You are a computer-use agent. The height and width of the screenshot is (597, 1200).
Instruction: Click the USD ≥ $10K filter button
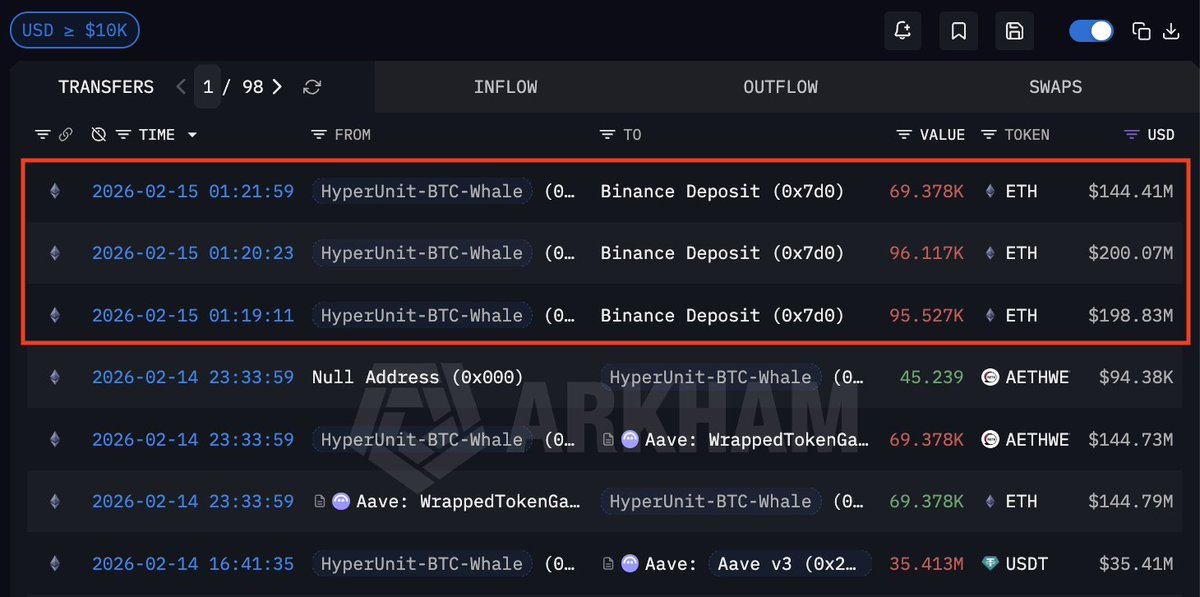pyautogui.click(x=74, y=30)
